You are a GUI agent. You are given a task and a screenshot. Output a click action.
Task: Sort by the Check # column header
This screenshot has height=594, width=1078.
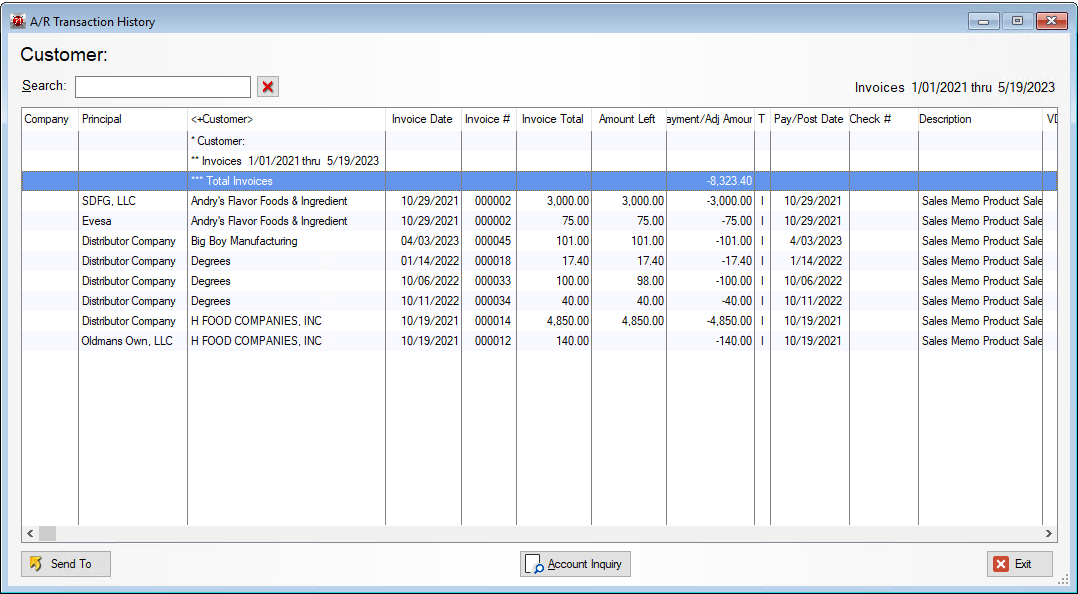point(883,119)
